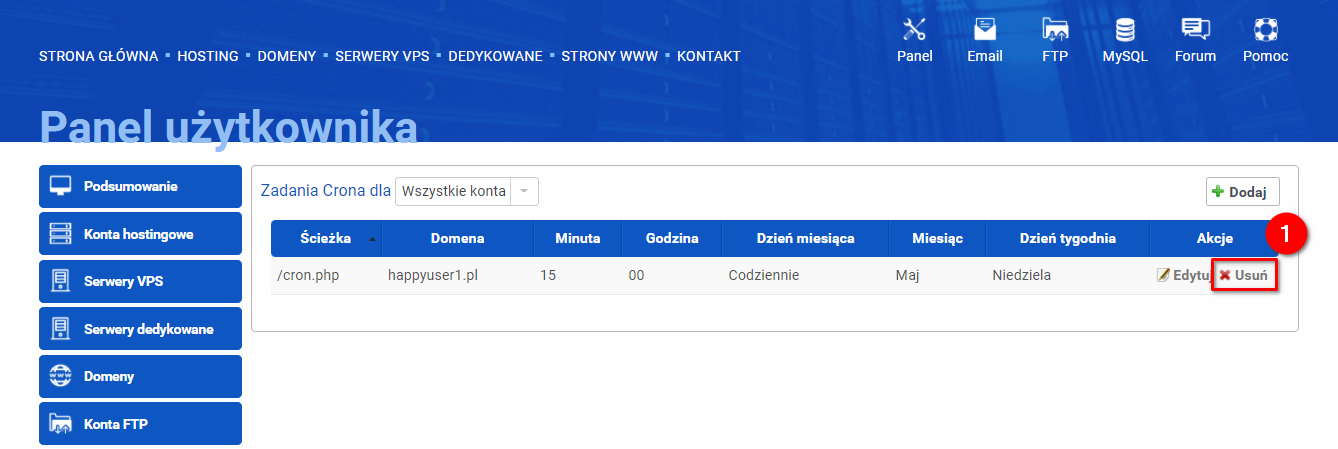
Task: Open the Konta FTP sidebar section
Action: 141,424
